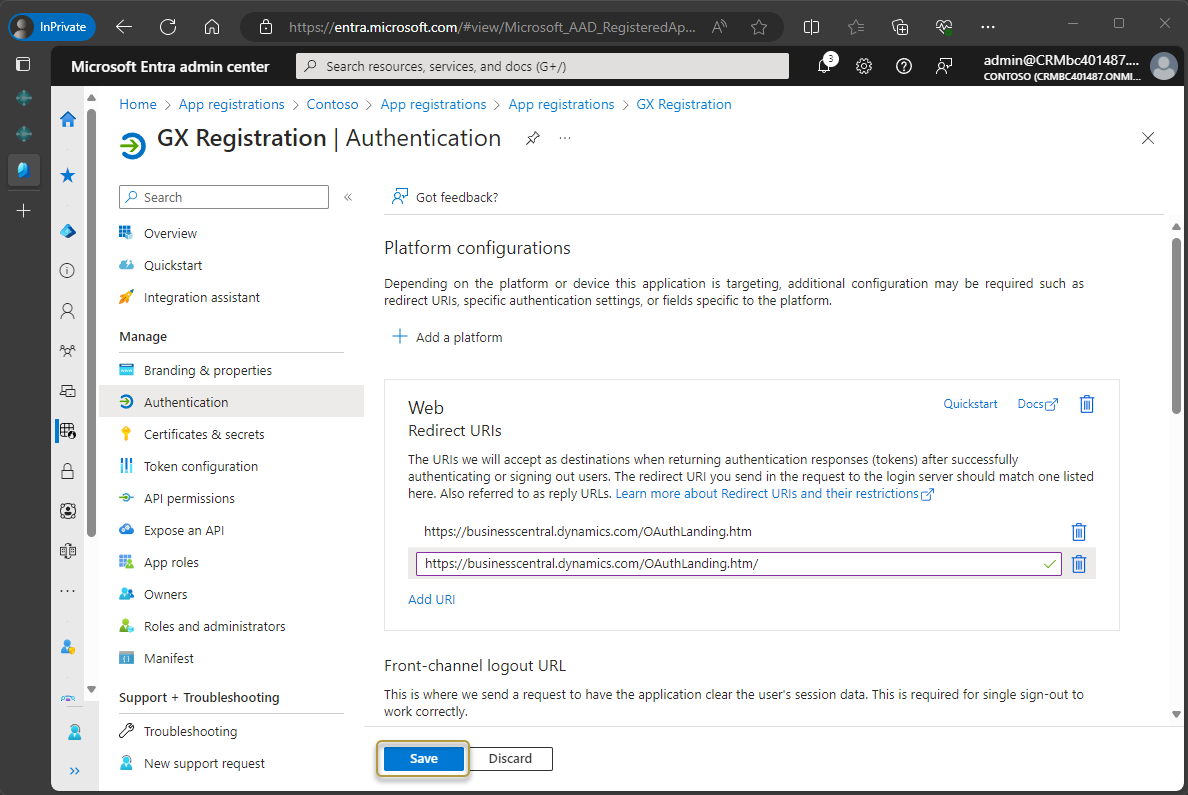This screenshot has height=795, width=1188.
Task: Select Token configuration in the menu
Action: (200, 466)
